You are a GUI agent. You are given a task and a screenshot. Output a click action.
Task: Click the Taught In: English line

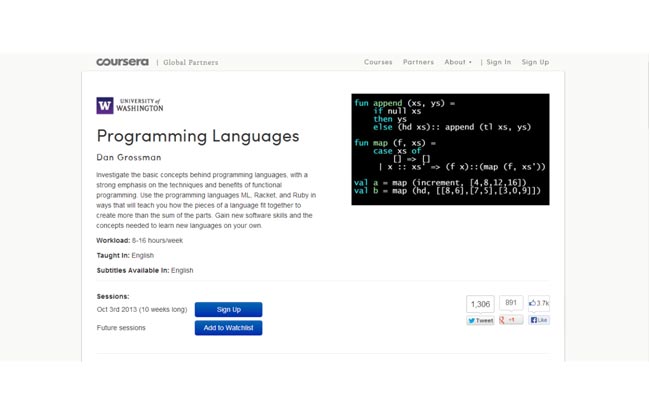(x=125, y=255)
